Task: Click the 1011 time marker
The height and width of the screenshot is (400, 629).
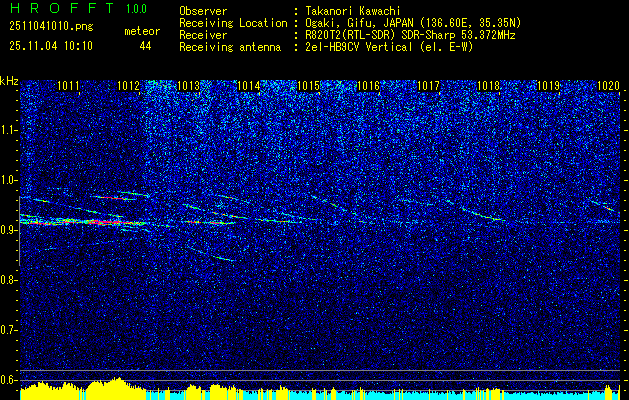Action: pos(68,86)
